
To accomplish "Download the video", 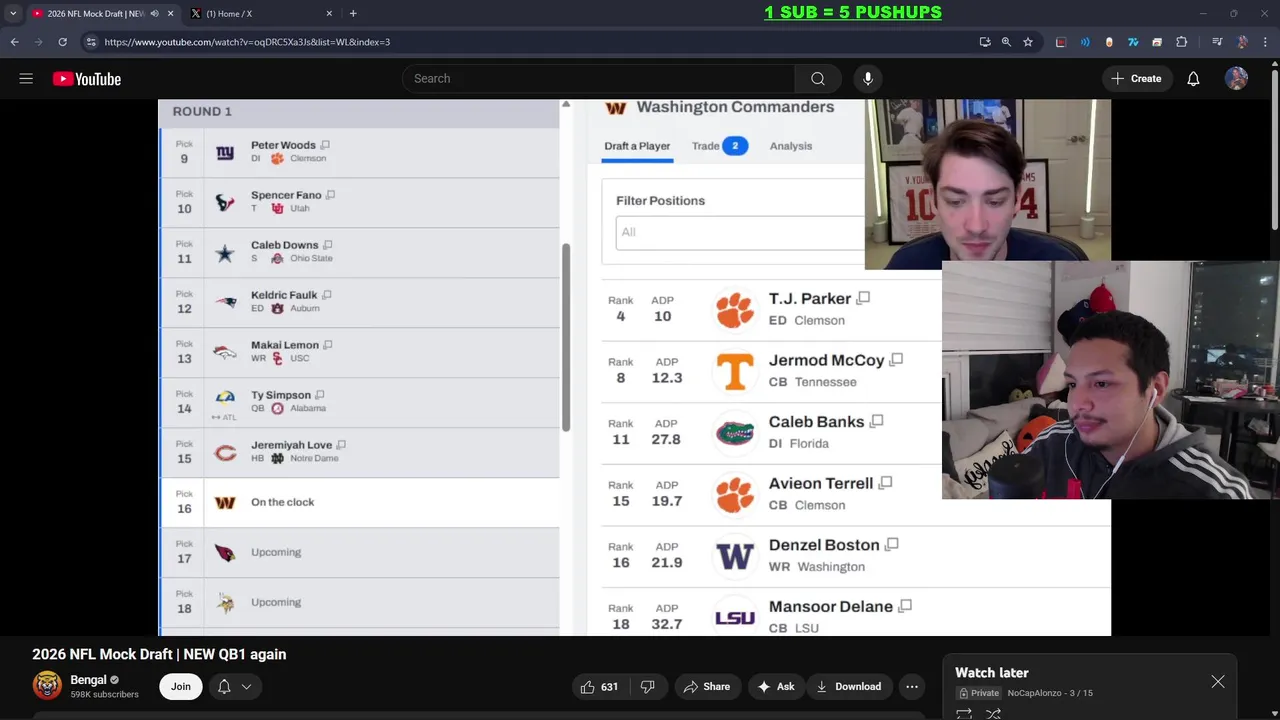I will 849,687.
